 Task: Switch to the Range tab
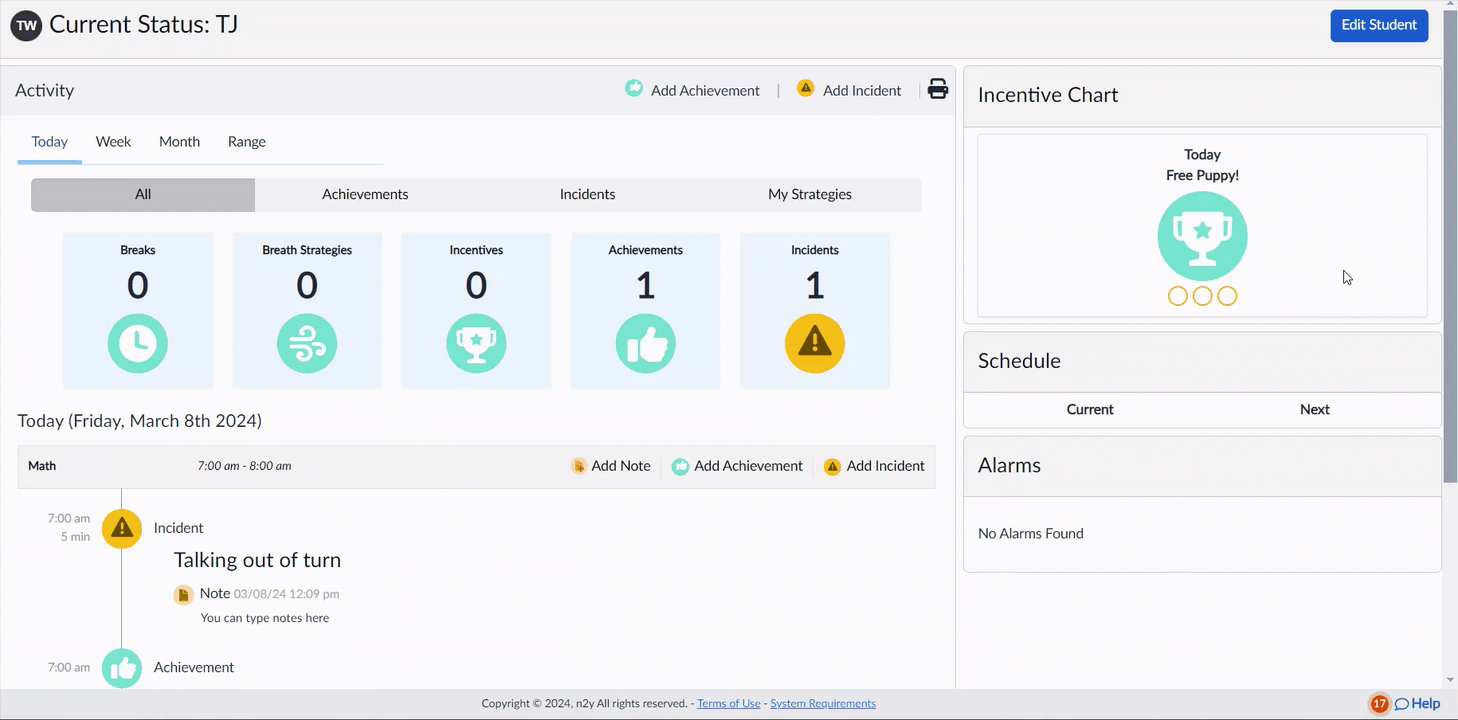click(x=246, y=142)
